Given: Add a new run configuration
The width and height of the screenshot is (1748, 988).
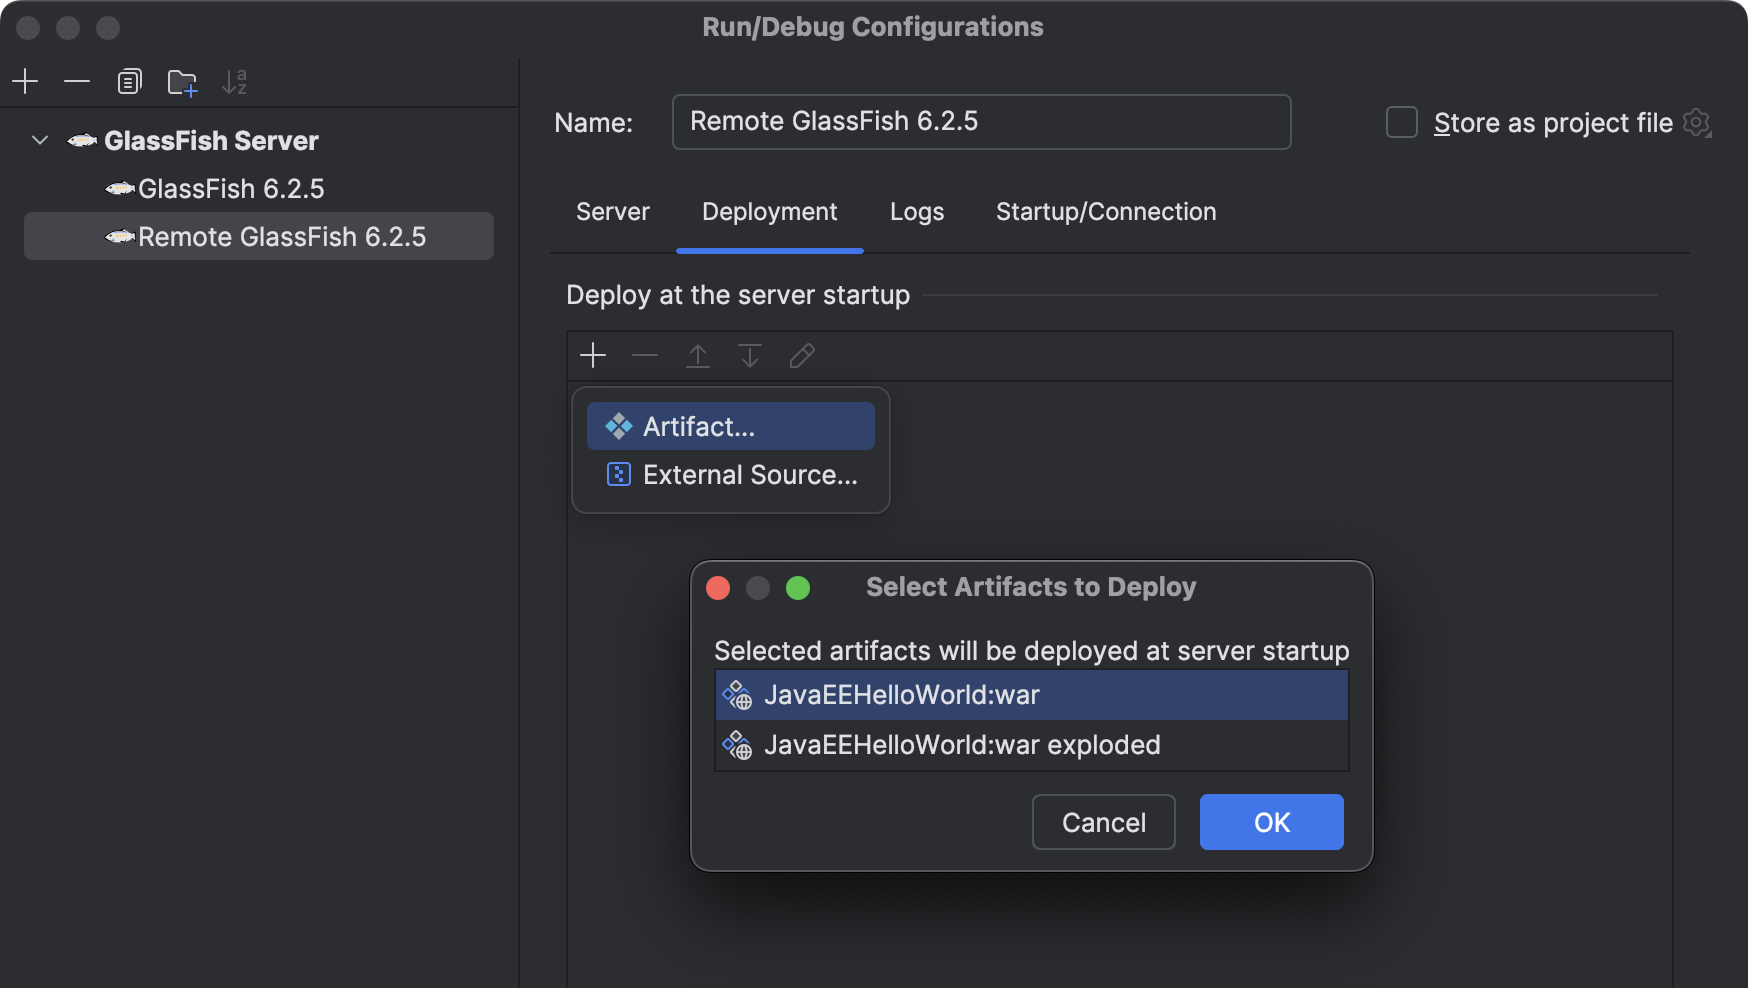Looking at the screenshot, I should (25, 81).
